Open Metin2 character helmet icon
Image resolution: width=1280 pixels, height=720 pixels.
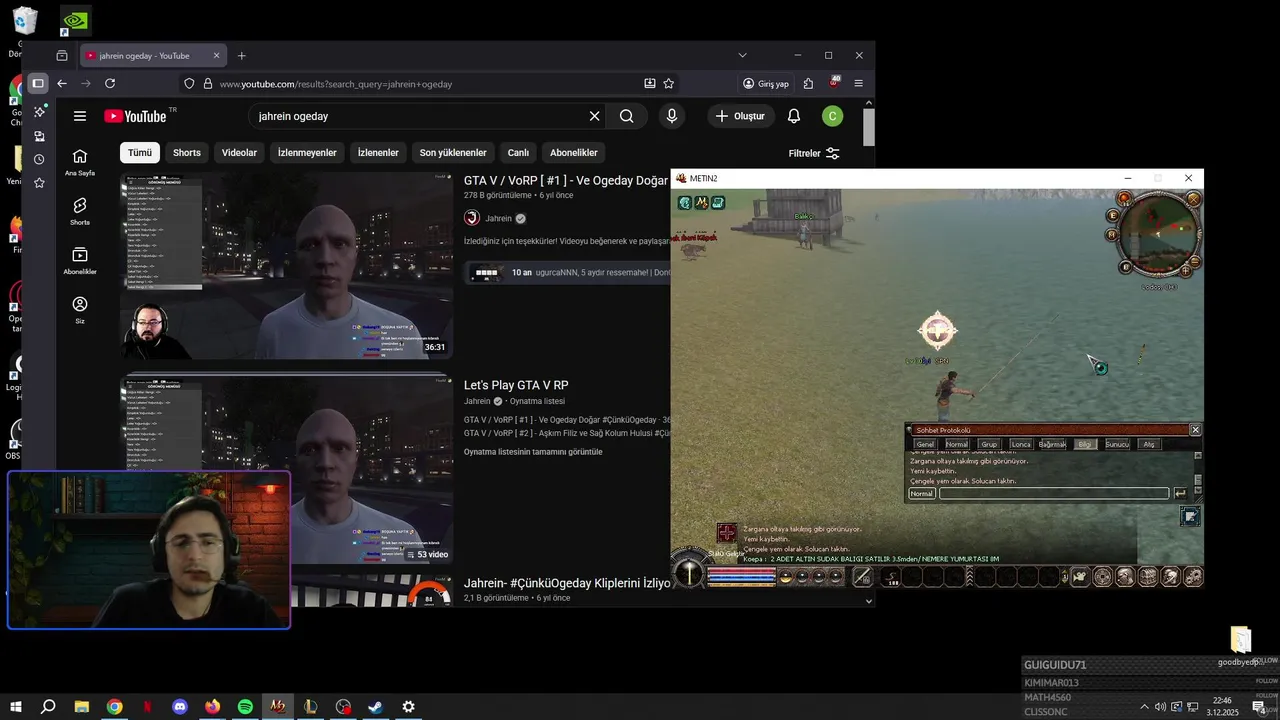tap(1125, 576)
